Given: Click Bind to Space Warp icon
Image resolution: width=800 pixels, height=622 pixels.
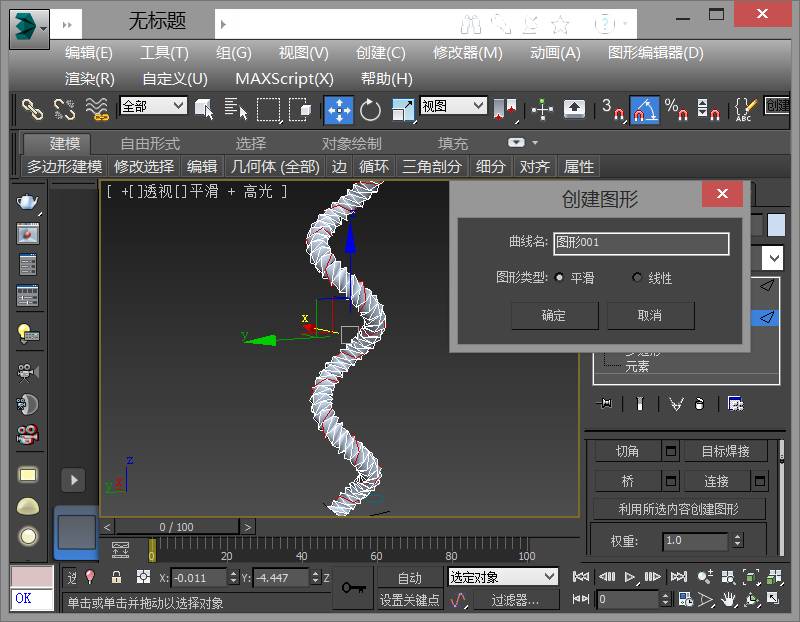Looking at the screenshot, I should (x=97, y=109).
